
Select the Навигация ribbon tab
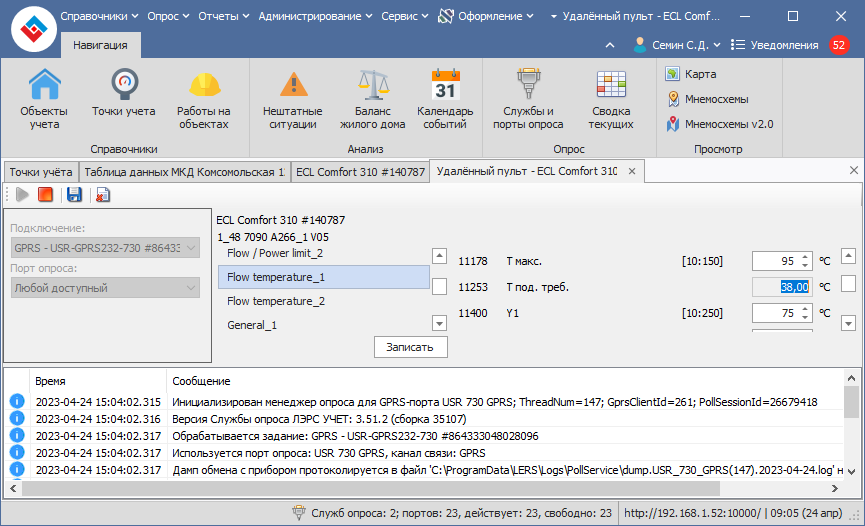[100, 45]
